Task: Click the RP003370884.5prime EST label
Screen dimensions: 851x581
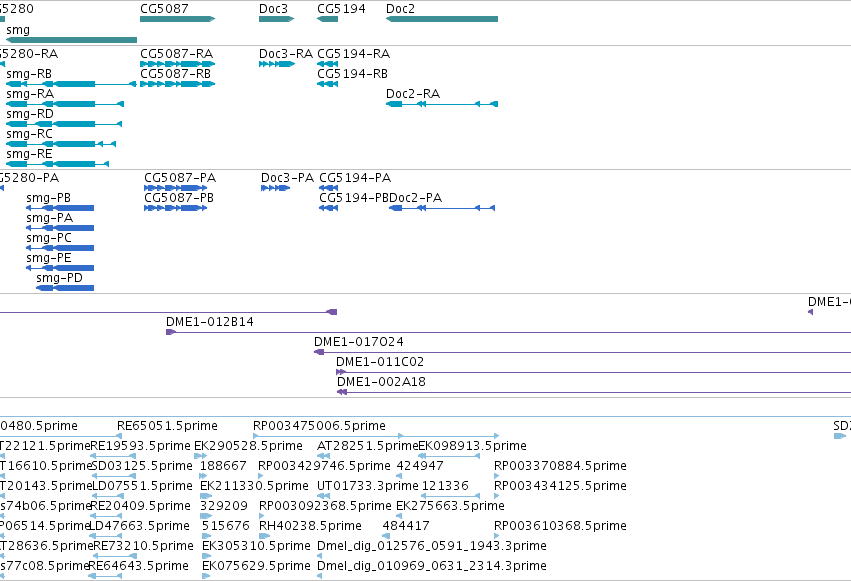Action: coord(560,466)
